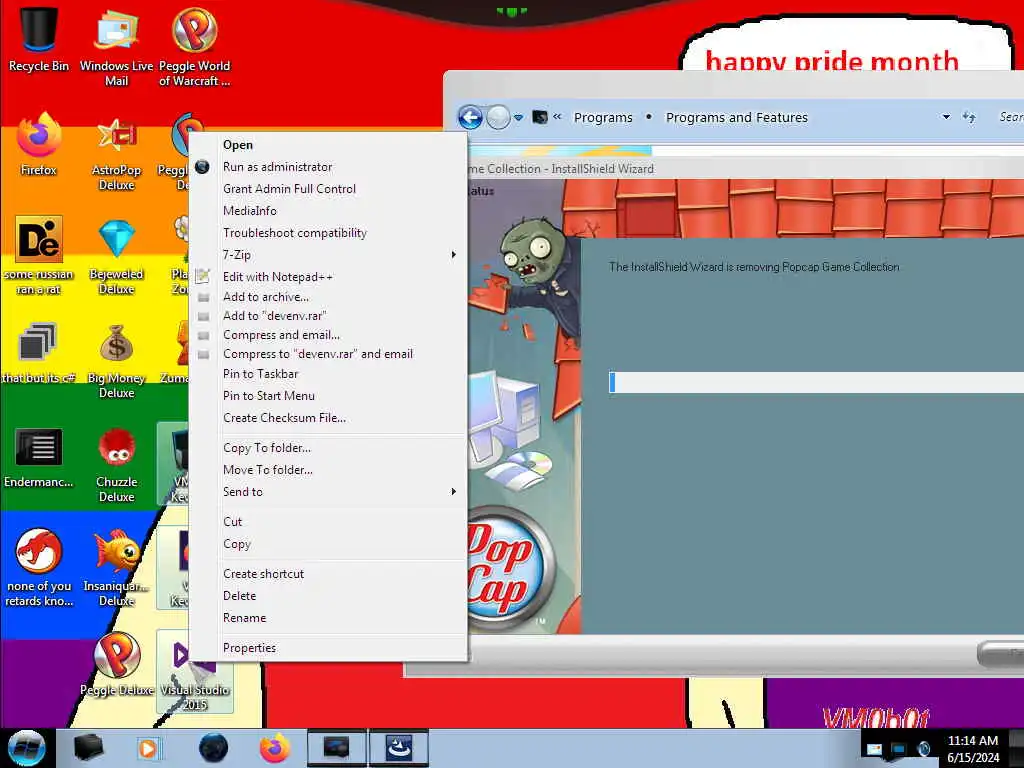The width and height of the screenshot is (1024, 768).
Task: Open the Endermanc... desktop icon
Action: coord(39,457)
